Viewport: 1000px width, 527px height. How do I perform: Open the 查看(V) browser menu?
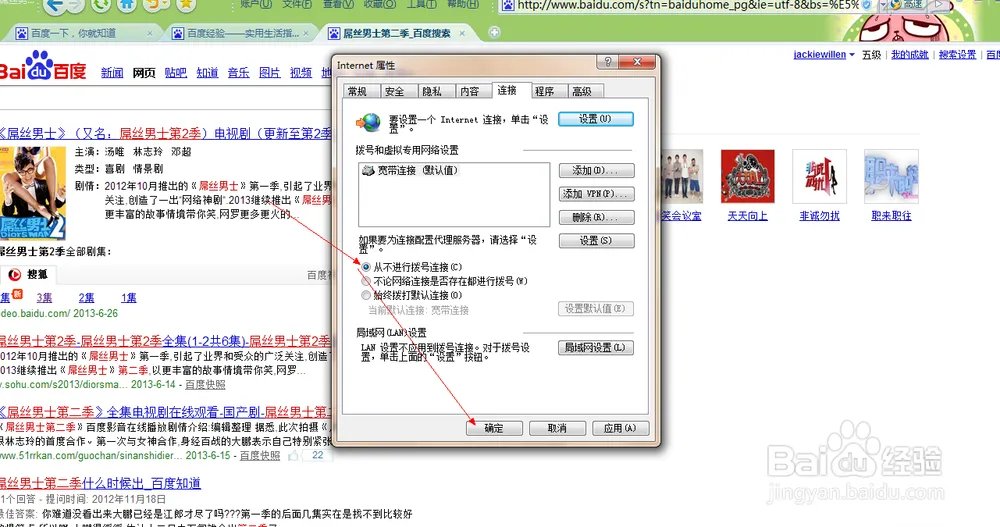tap(338, 4)
